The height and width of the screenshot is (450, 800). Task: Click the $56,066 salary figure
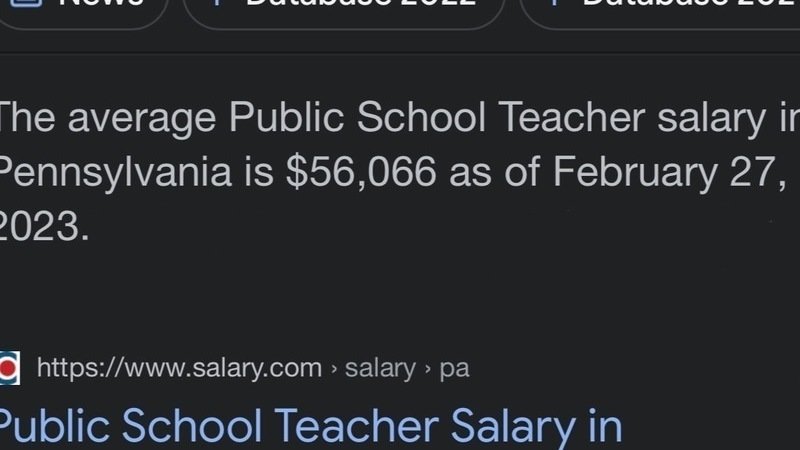point(361,173)
